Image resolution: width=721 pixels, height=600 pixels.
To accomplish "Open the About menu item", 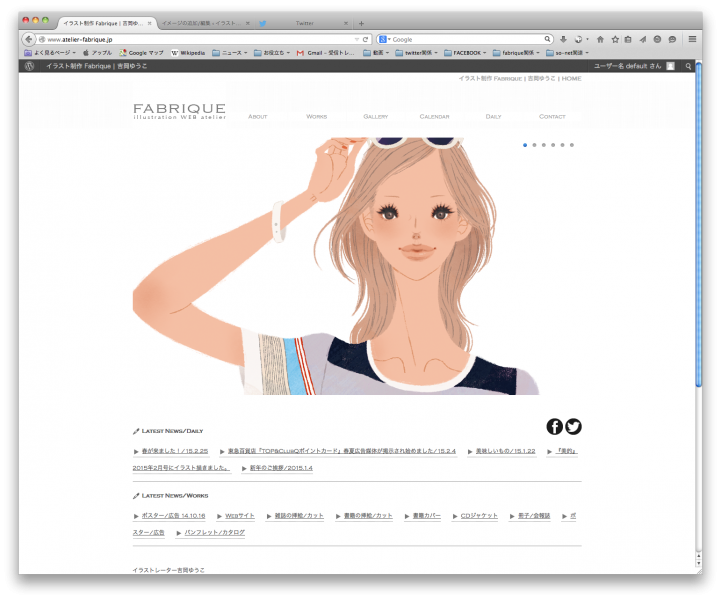I will (x=258, y=117).
